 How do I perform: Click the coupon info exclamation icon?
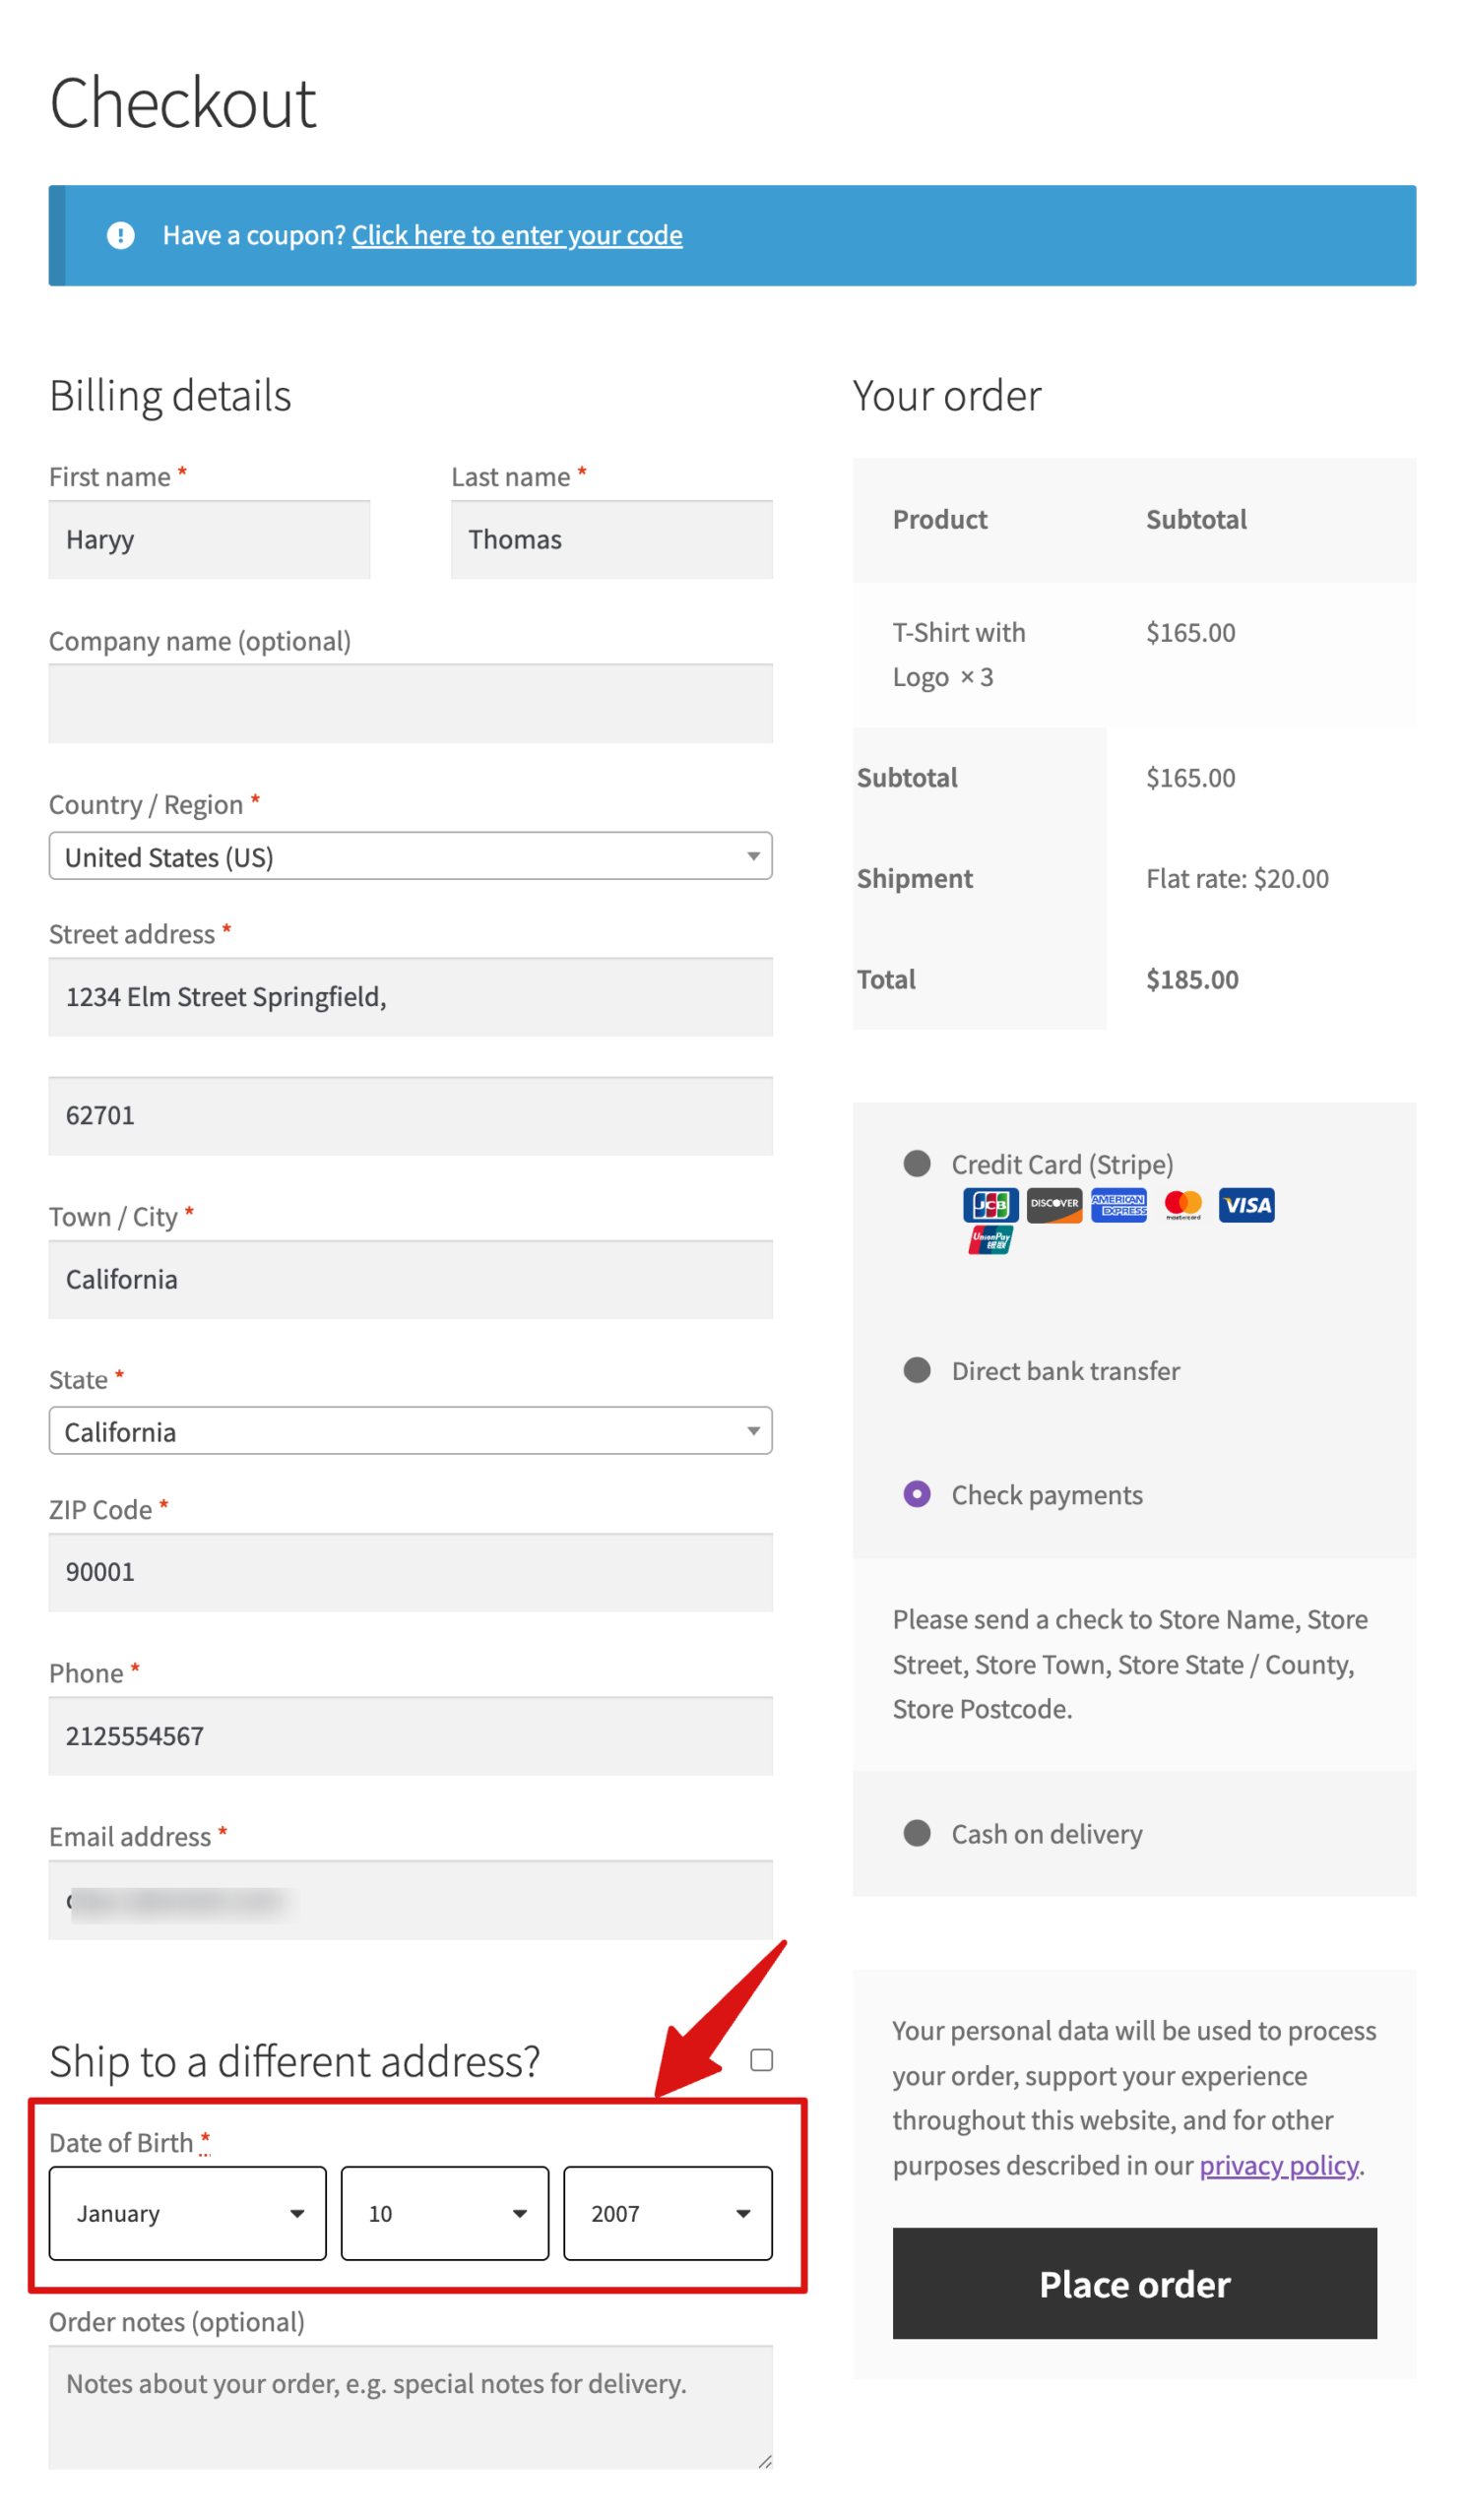[x=121, y=235]
